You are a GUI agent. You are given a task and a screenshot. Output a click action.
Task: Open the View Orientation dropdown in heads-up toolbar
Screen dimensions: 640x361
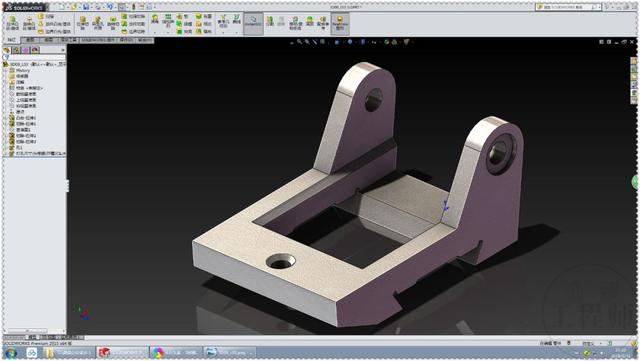click(337, 42)
